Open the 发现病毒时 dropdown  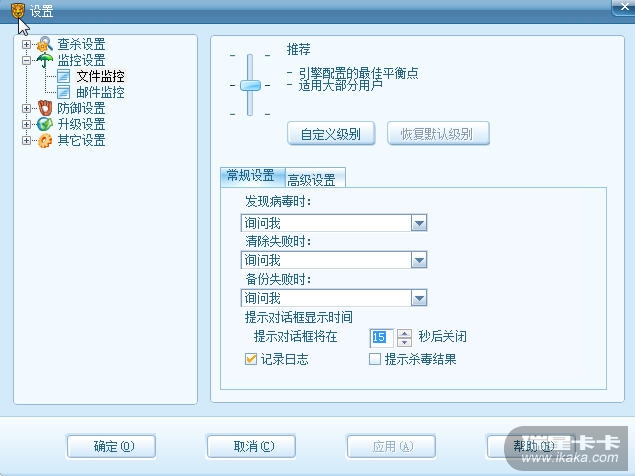tap(419, 223)
